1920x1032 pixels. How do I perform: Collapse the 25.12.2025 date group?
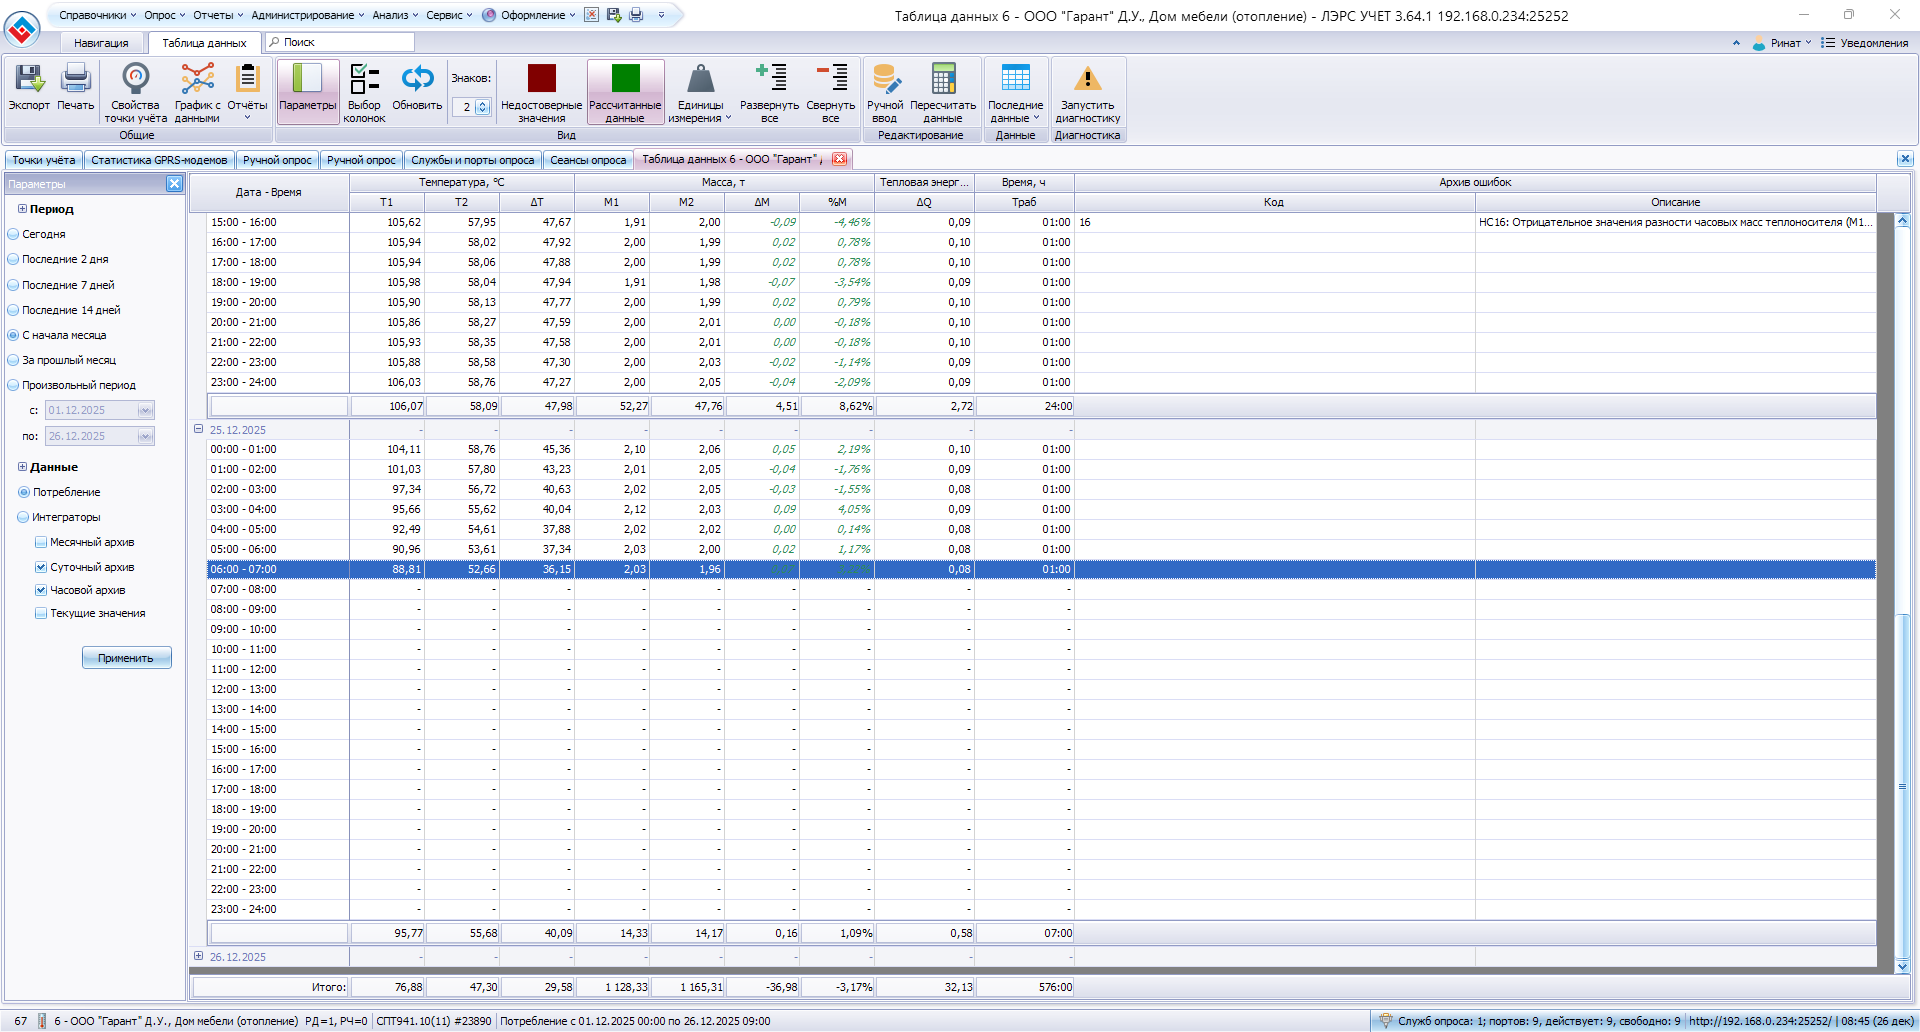198,429
